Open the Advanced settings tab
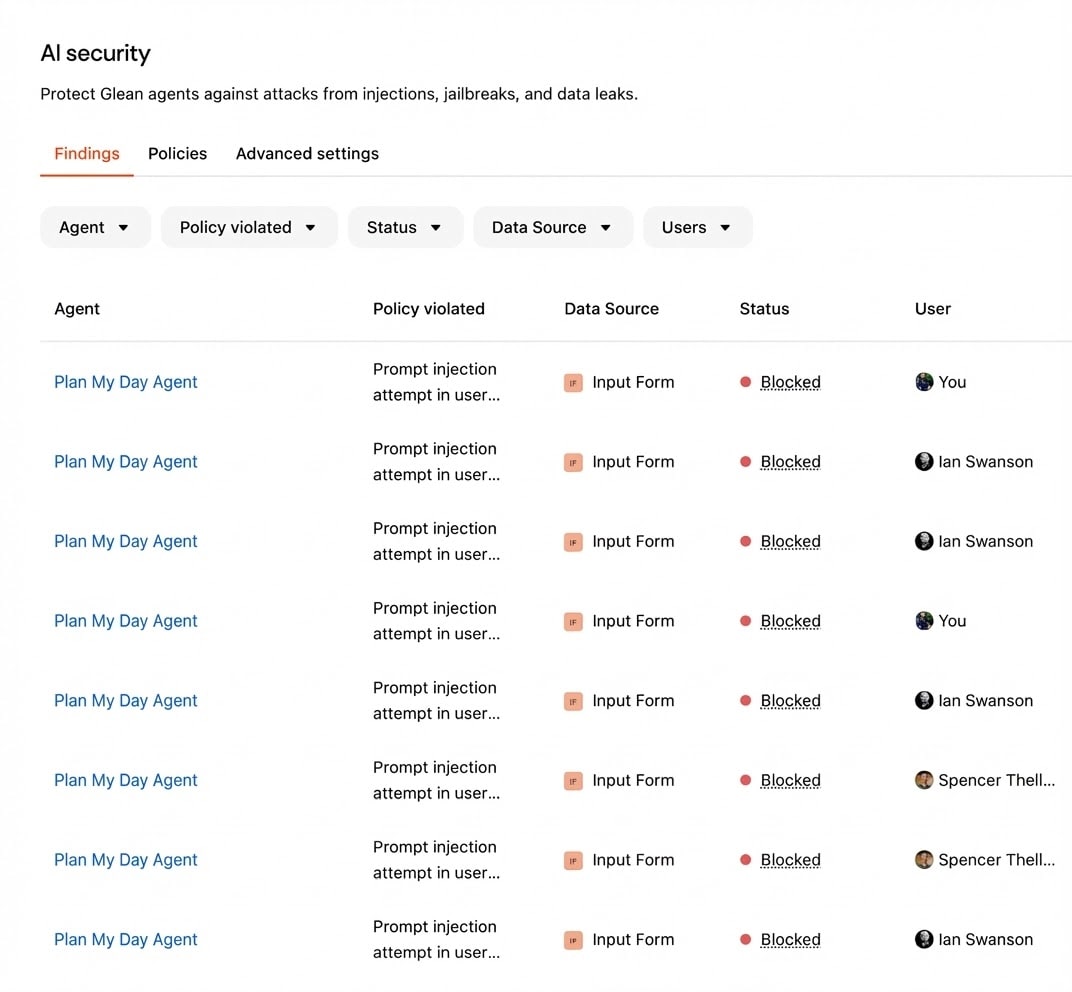1072x992 pixels. coord(307,153)
